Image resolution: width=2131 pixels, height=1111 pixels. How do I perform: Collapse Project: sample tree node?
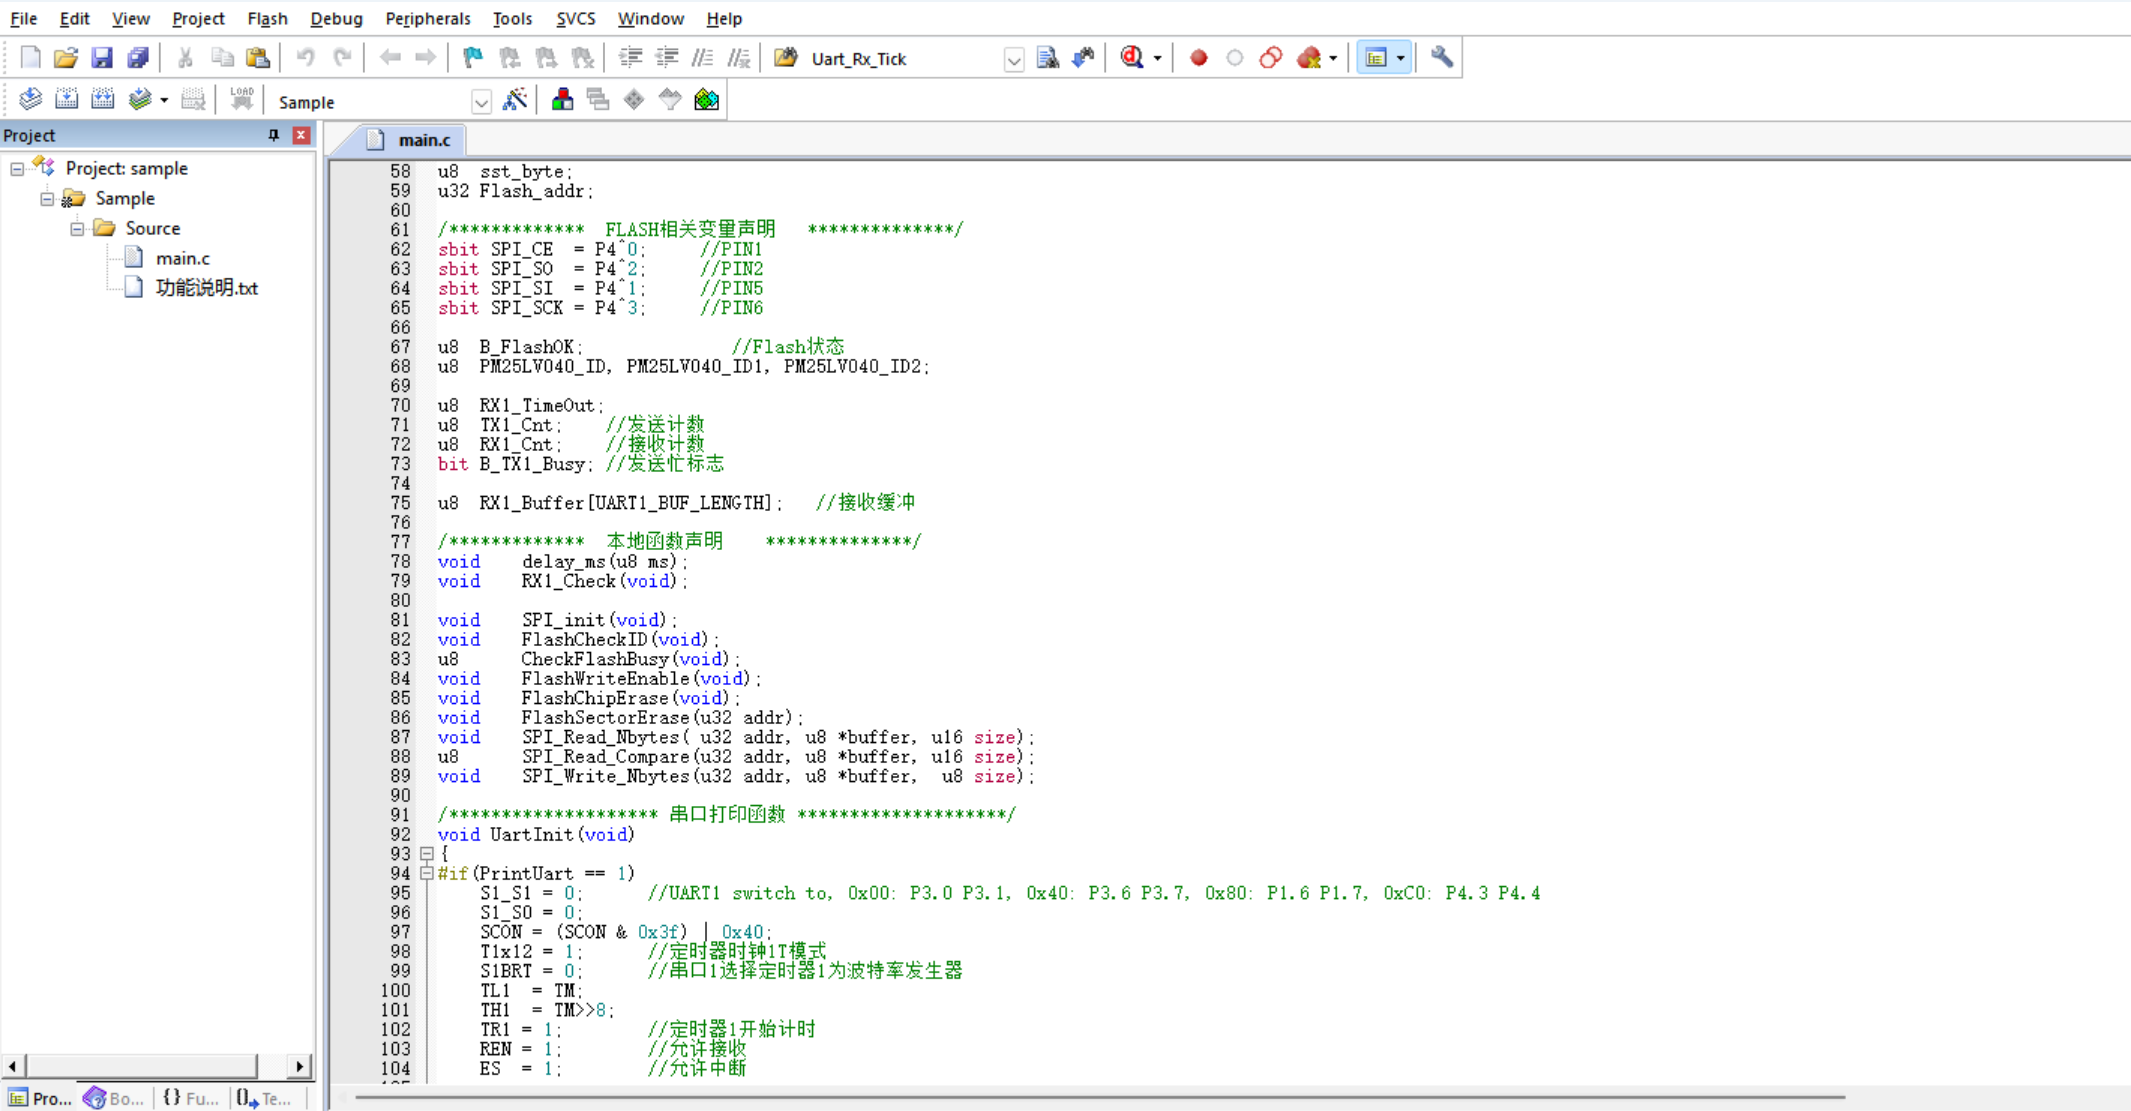click(x=17, y=169)
